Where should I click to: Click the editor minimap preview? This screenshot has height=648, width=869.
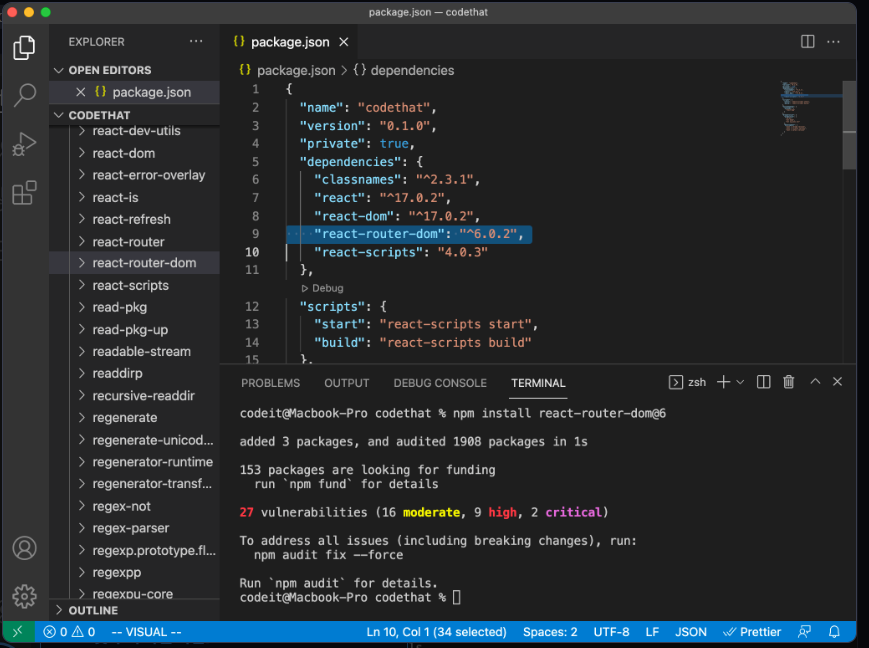[809, 108]
